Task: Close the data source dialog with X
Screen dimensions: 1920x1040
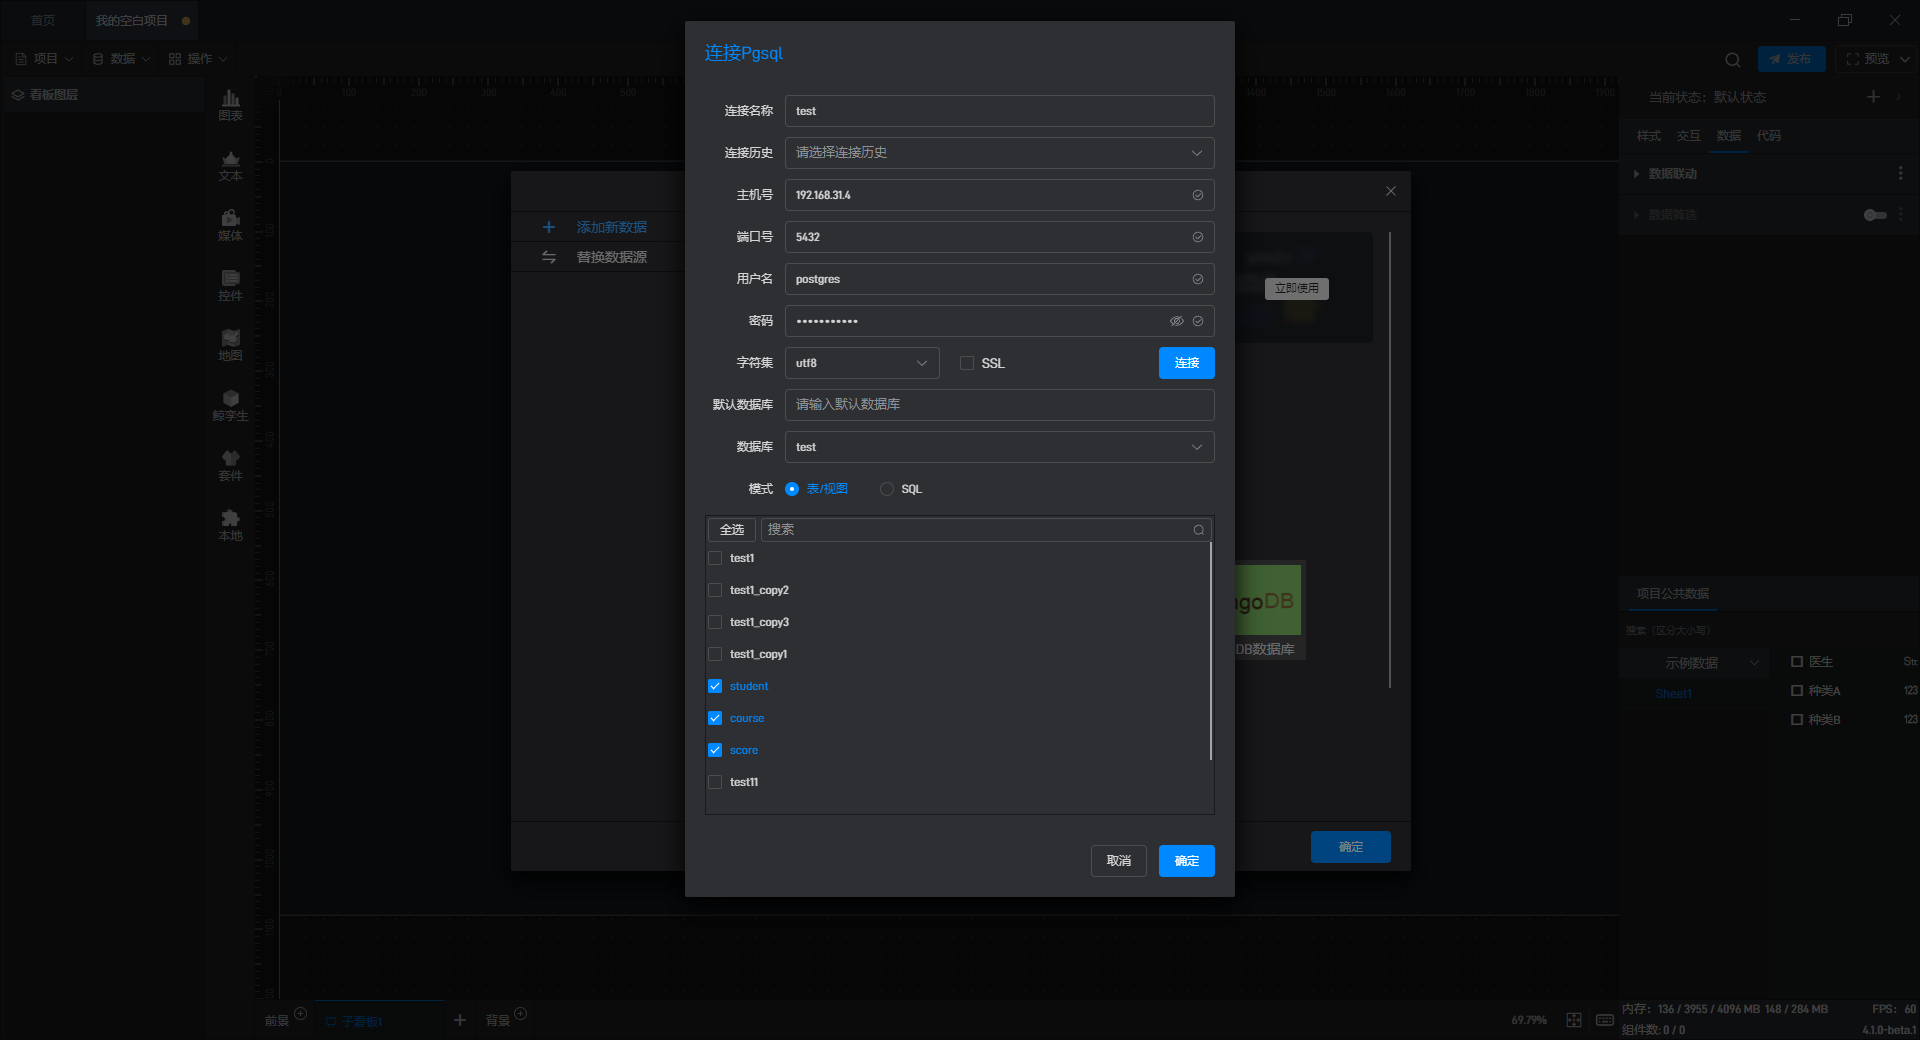Action: tap(1391, 191)
